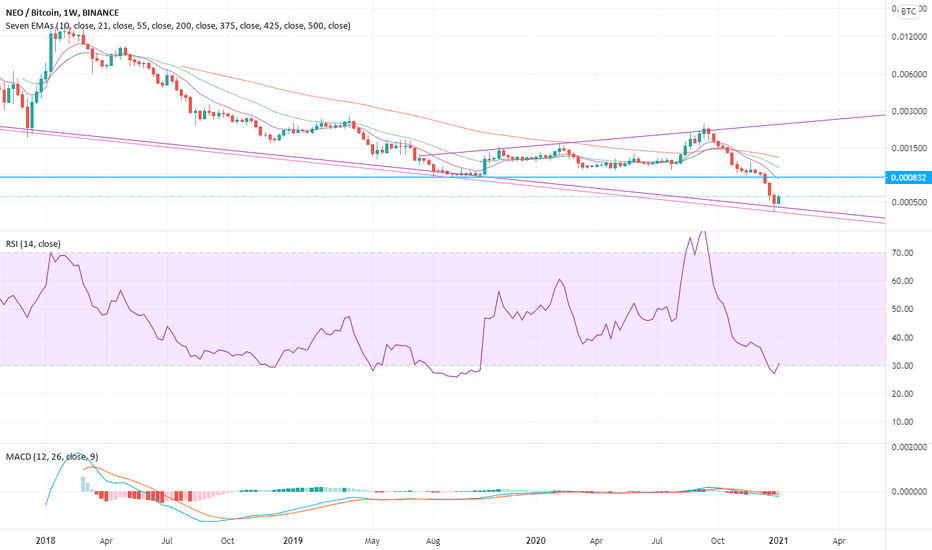Click the RSI 70.00 axis level
The height and width of the screenshot is (550, 932).
pos(902,253)
